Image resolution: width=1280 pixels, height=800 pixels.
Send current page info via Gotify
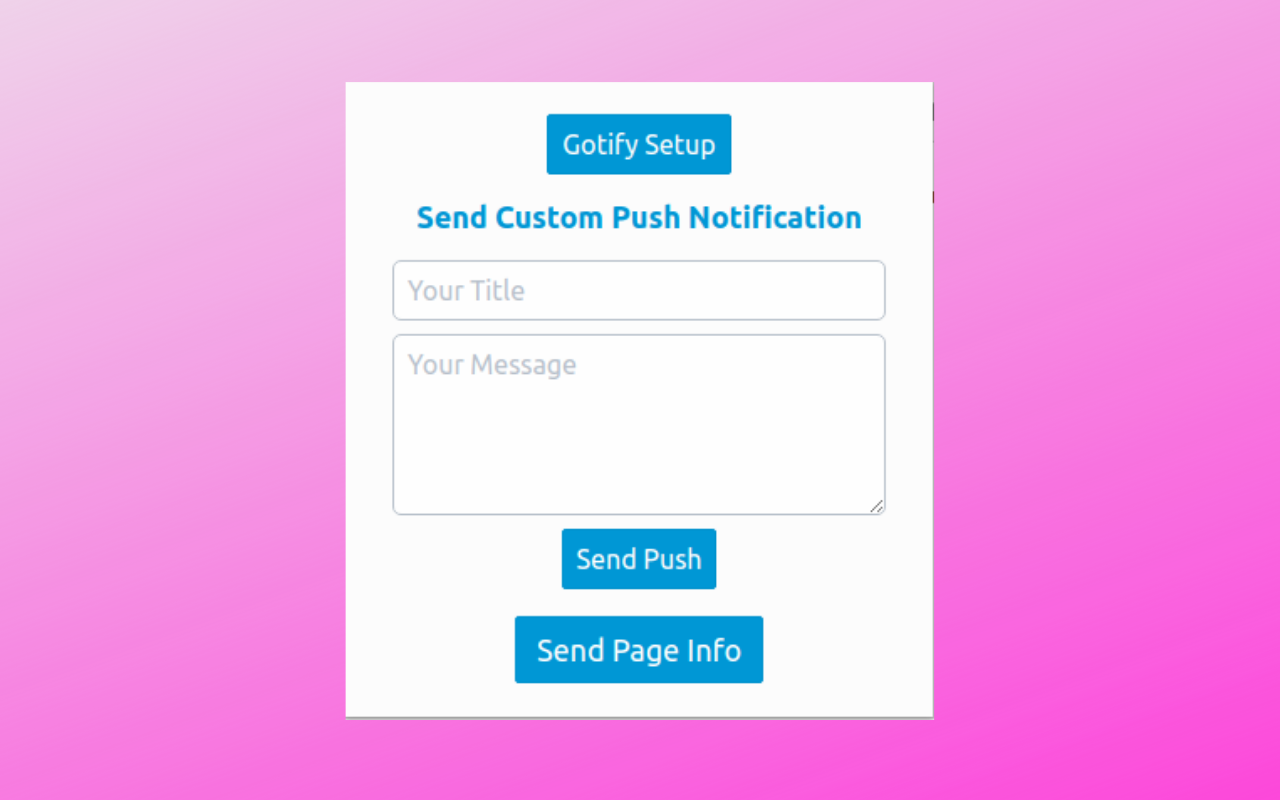tap(638, 650)
